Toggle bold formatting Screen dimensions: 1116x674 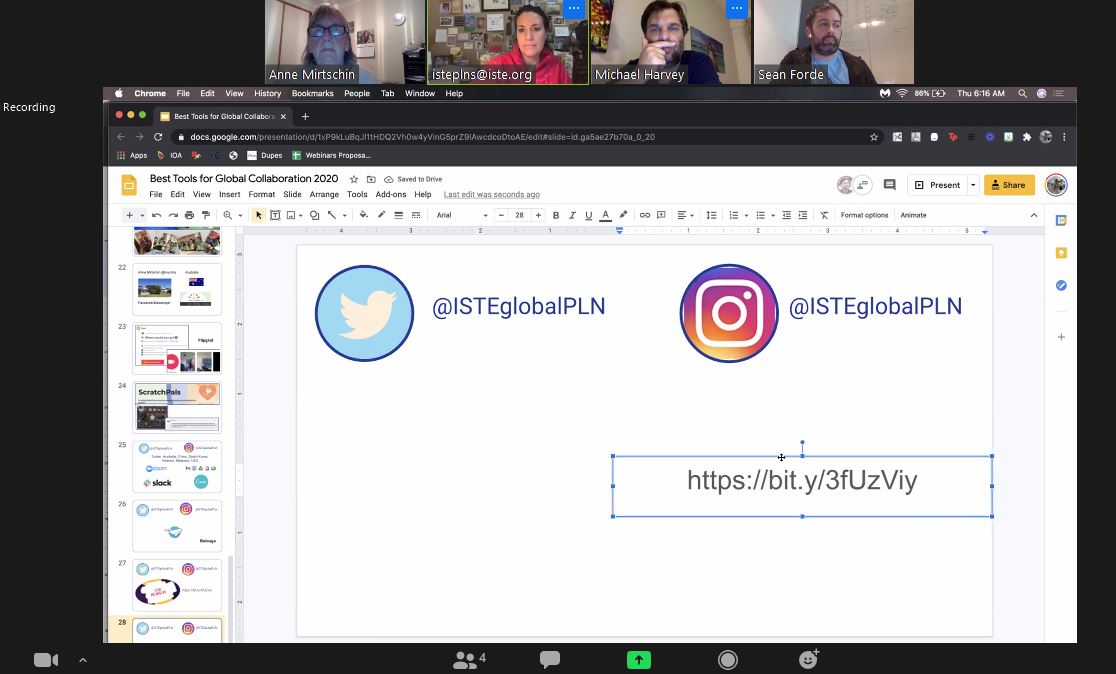click(x=556, y=215)
